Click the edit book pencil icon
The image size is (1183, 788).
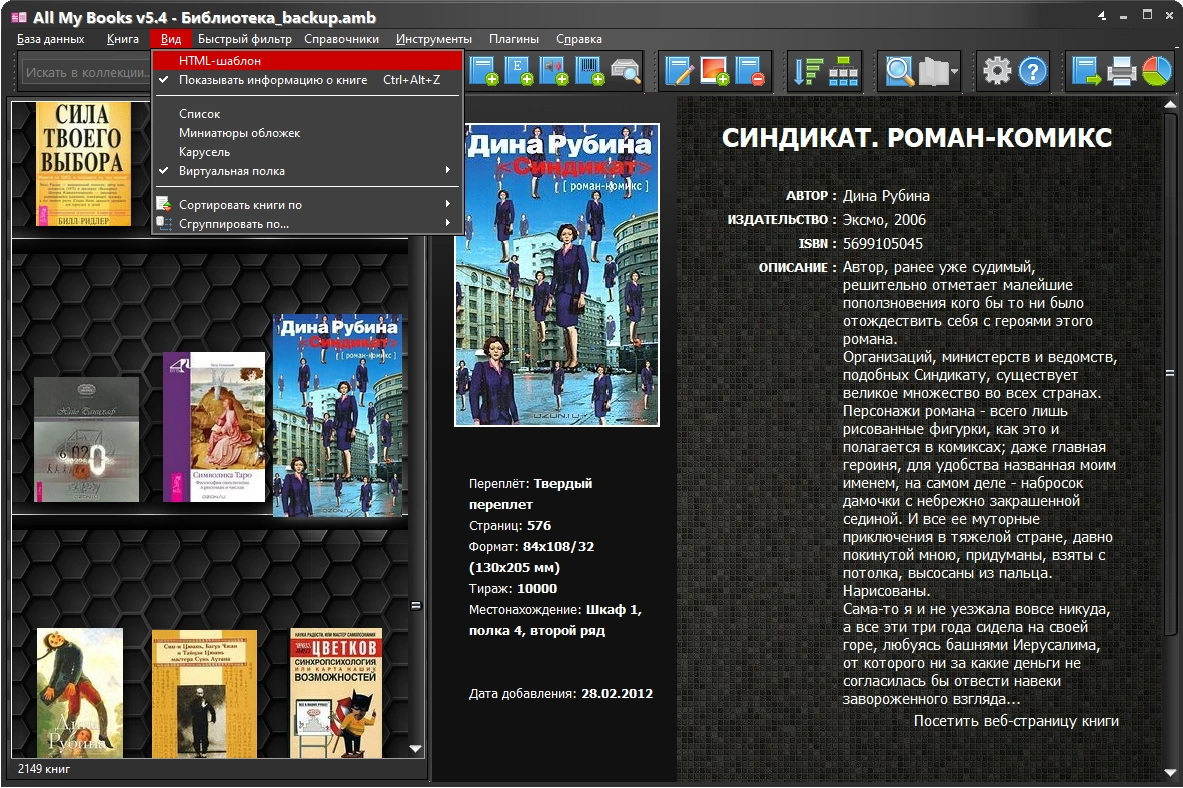tap(680, 71)
